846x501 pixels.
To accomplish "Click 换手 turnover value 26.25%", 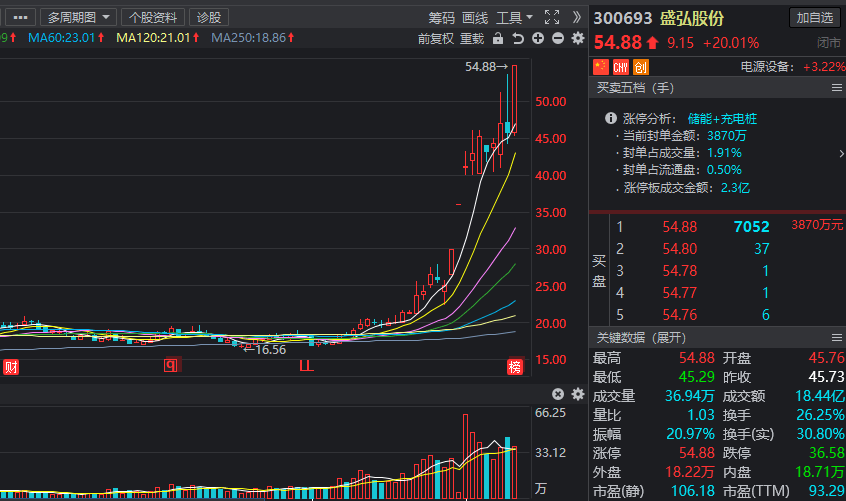I will 820,415.
